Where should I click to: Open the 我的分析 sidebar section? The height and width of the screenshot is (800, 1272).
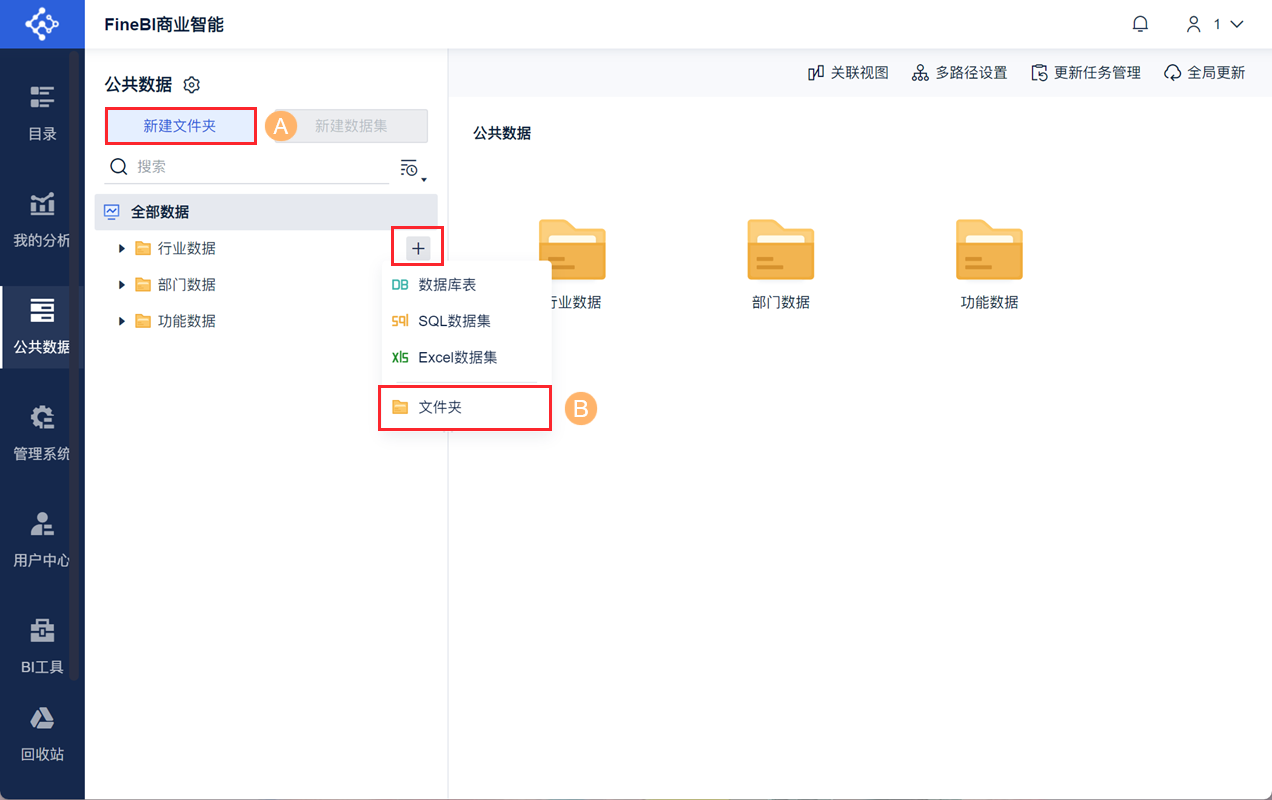coord(42,220)
